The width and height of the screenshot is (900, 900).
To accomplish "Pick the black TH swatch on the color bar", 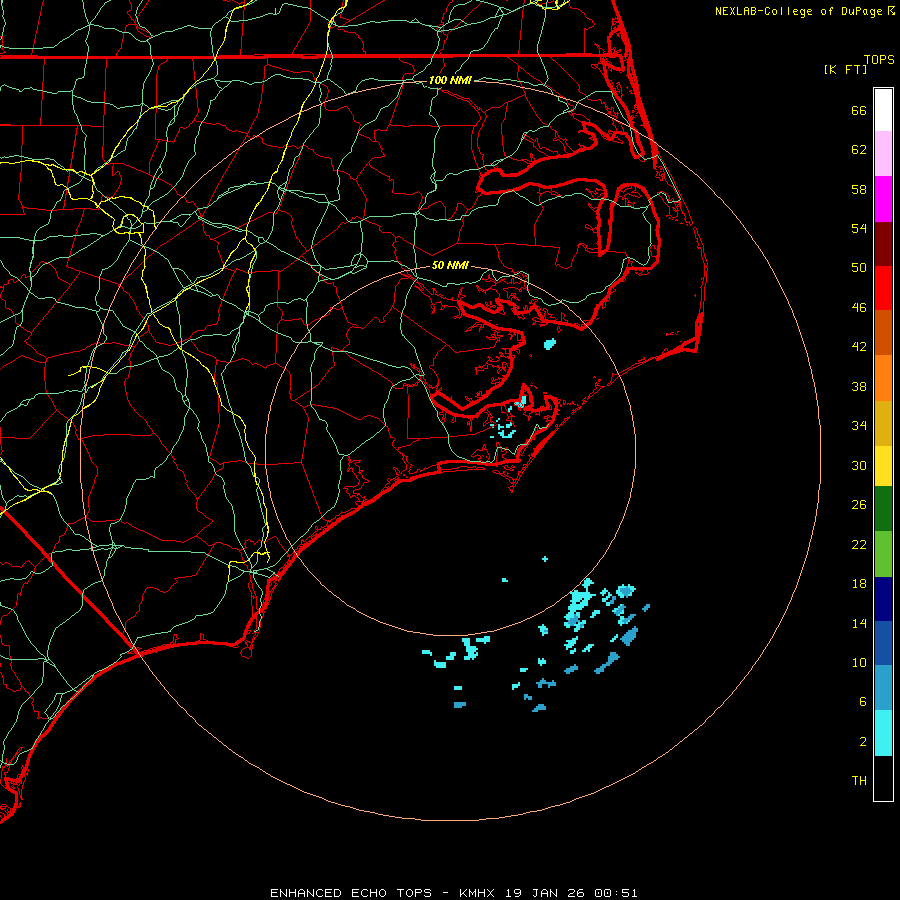I will tap(883, 778).
